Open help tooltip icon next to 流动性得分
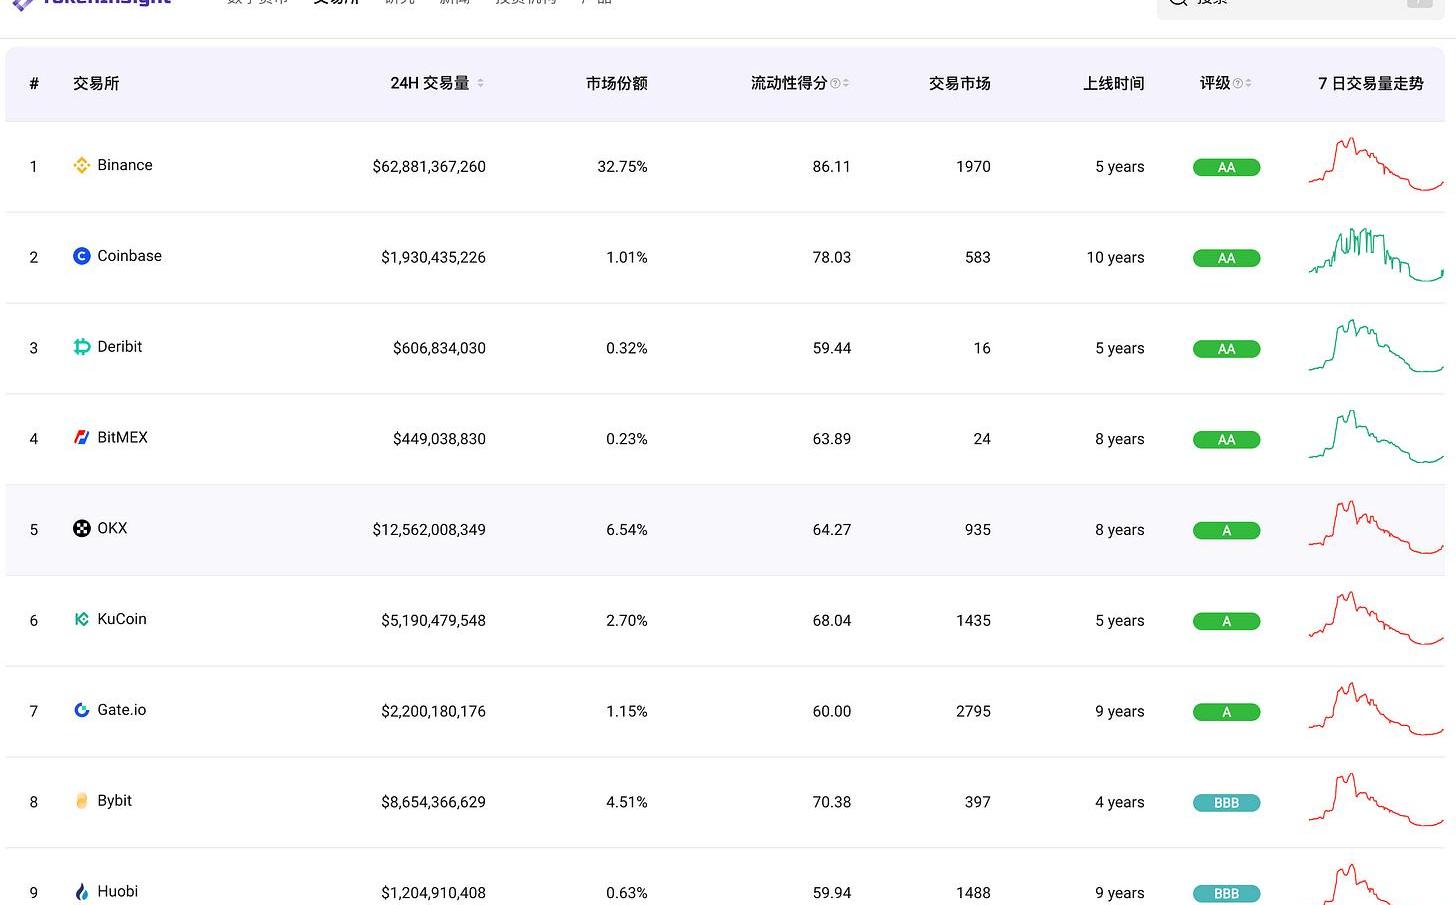The height and width of the screenshot is (905, 1456). 835,83
